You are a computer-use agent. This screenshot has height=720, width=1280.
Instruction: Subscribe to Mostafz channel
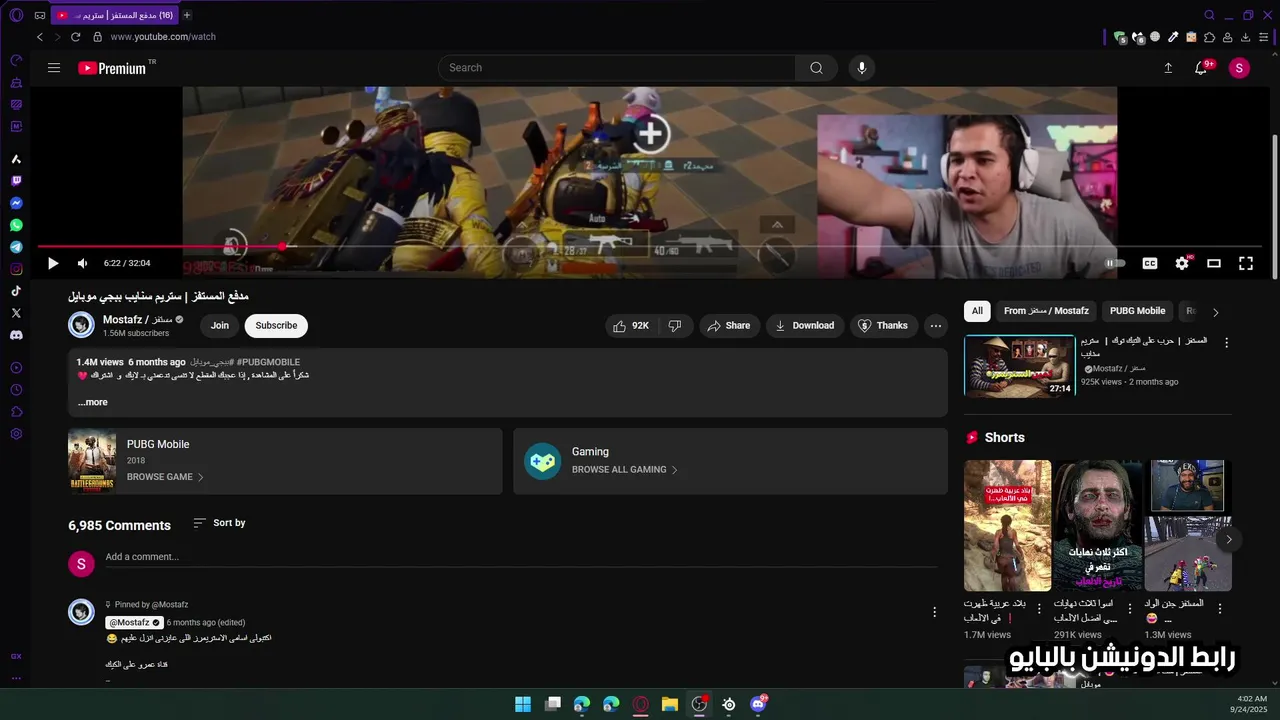pos(276,325)
